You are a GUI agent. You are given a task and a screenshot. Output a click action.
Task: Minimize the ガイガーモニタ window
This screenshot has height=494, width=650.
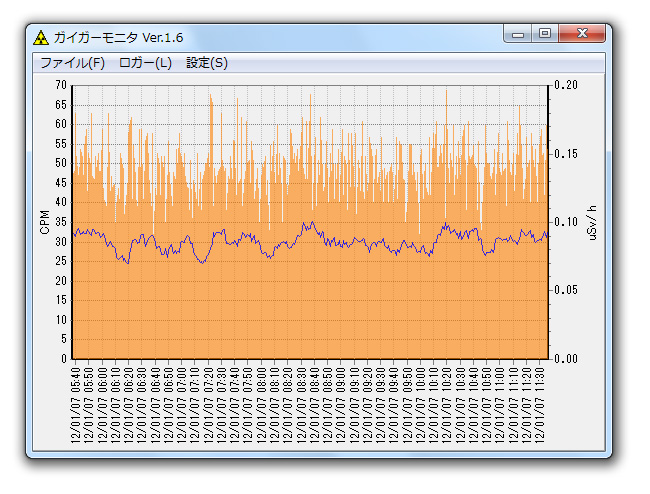[518, 34]
